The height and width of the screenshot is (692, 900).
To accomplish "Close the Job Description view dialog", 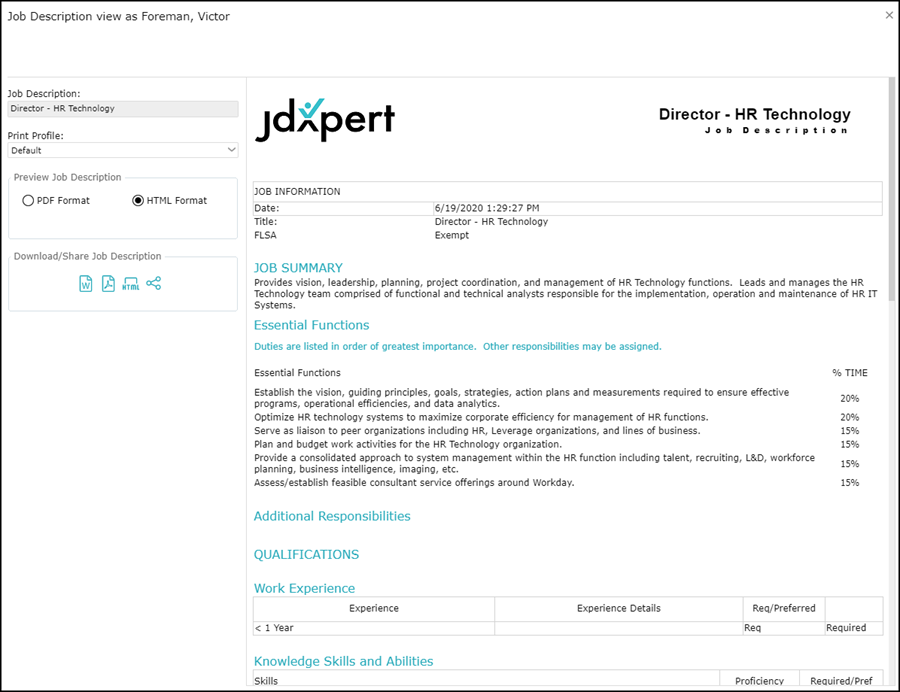I will [890, 15].
